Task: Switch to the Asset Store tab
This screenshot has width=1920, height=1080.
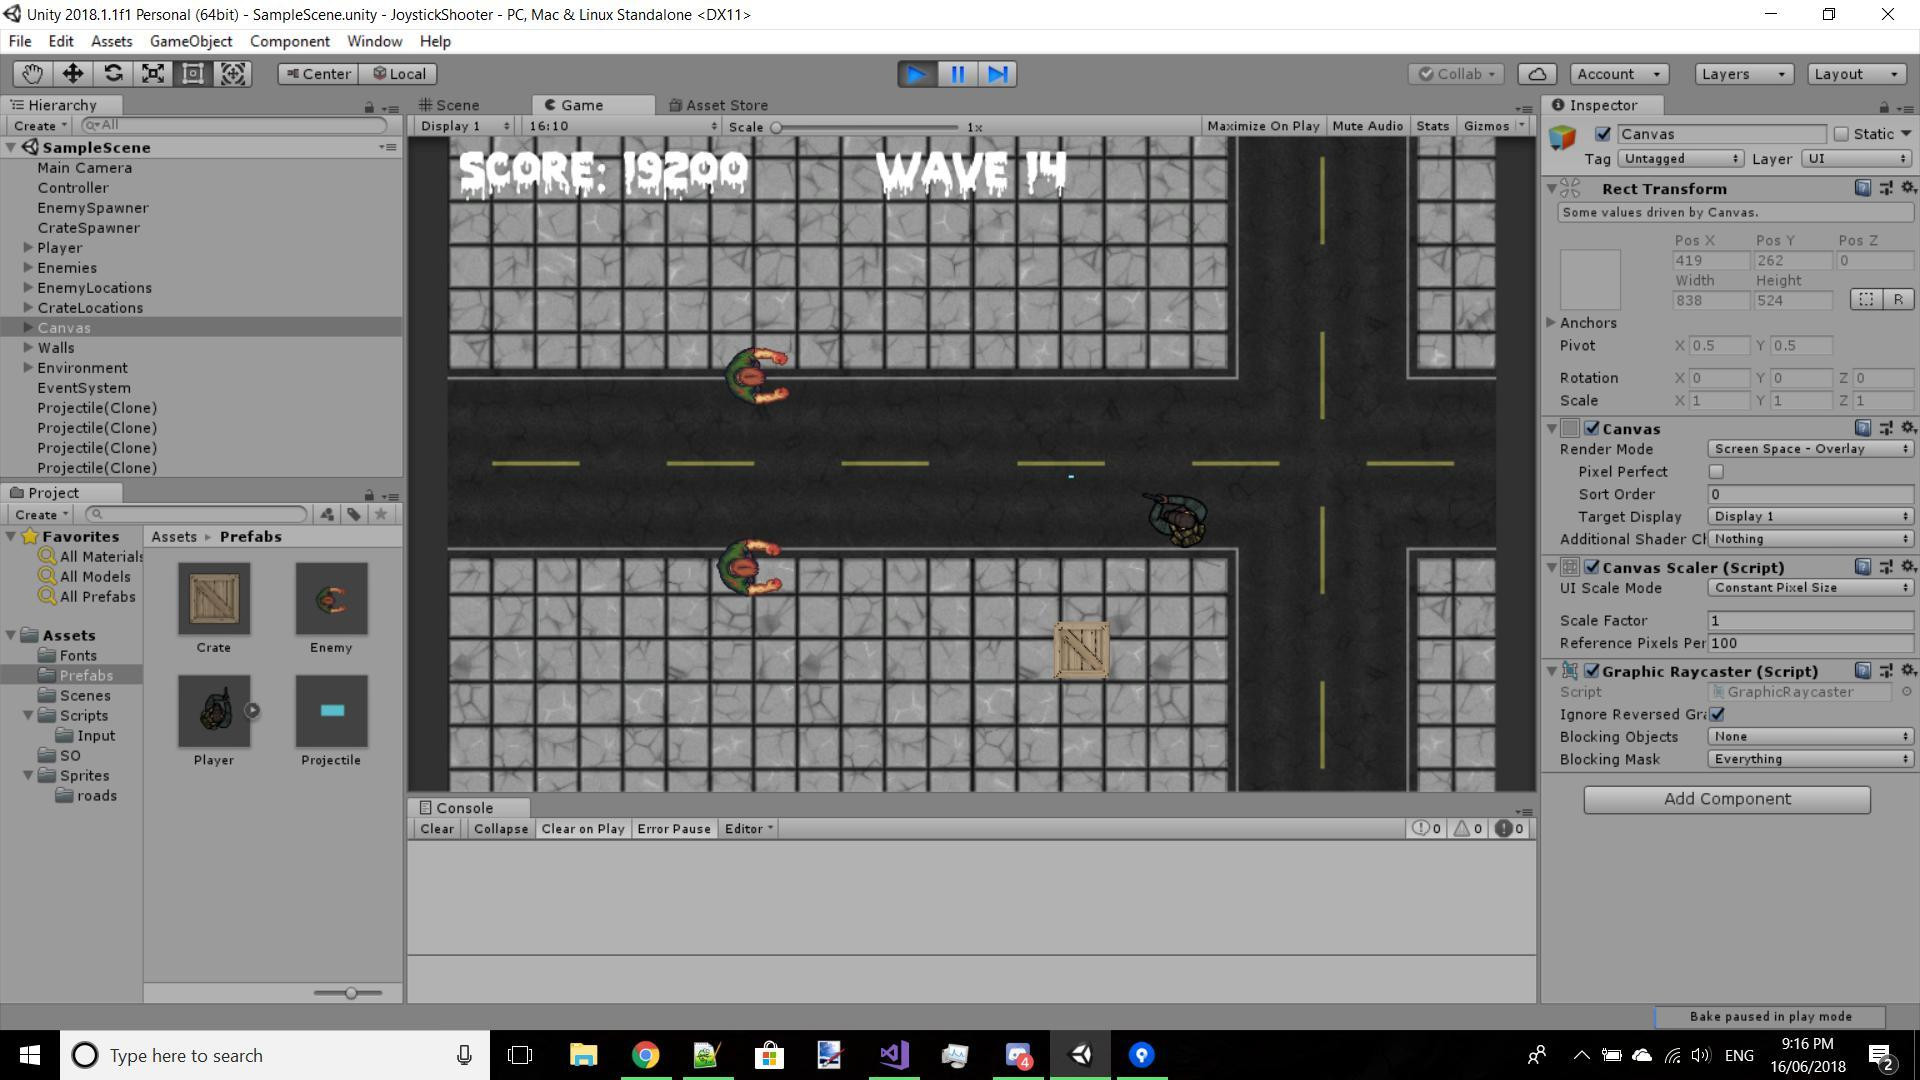Action: pyautogui.click(x=718, y=105)
